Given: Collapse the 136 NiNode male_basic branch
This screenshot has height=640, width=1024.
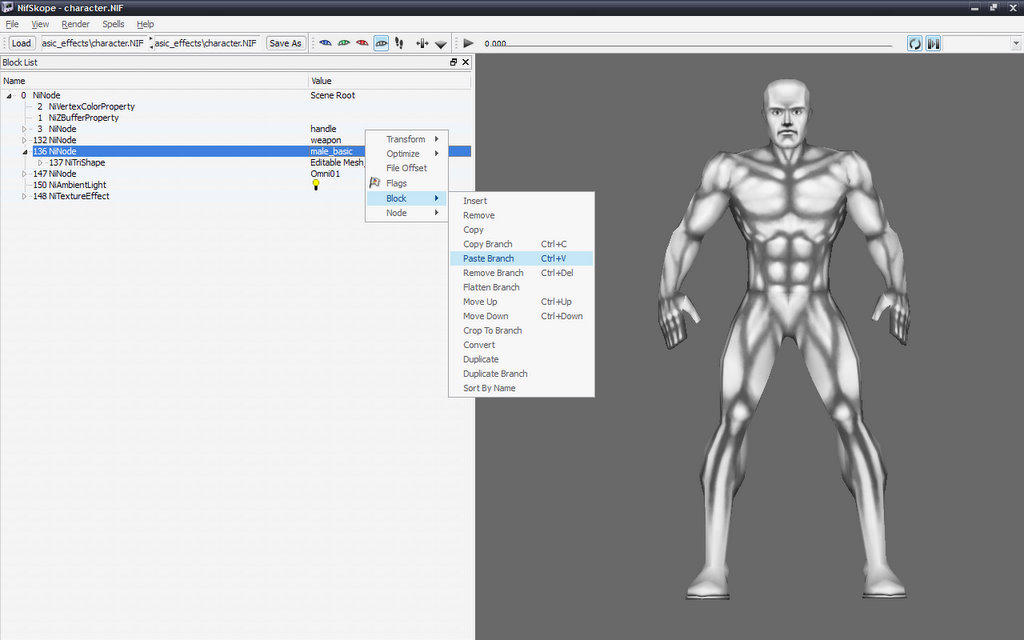Looking at the screenshot, I should point(26,152).
